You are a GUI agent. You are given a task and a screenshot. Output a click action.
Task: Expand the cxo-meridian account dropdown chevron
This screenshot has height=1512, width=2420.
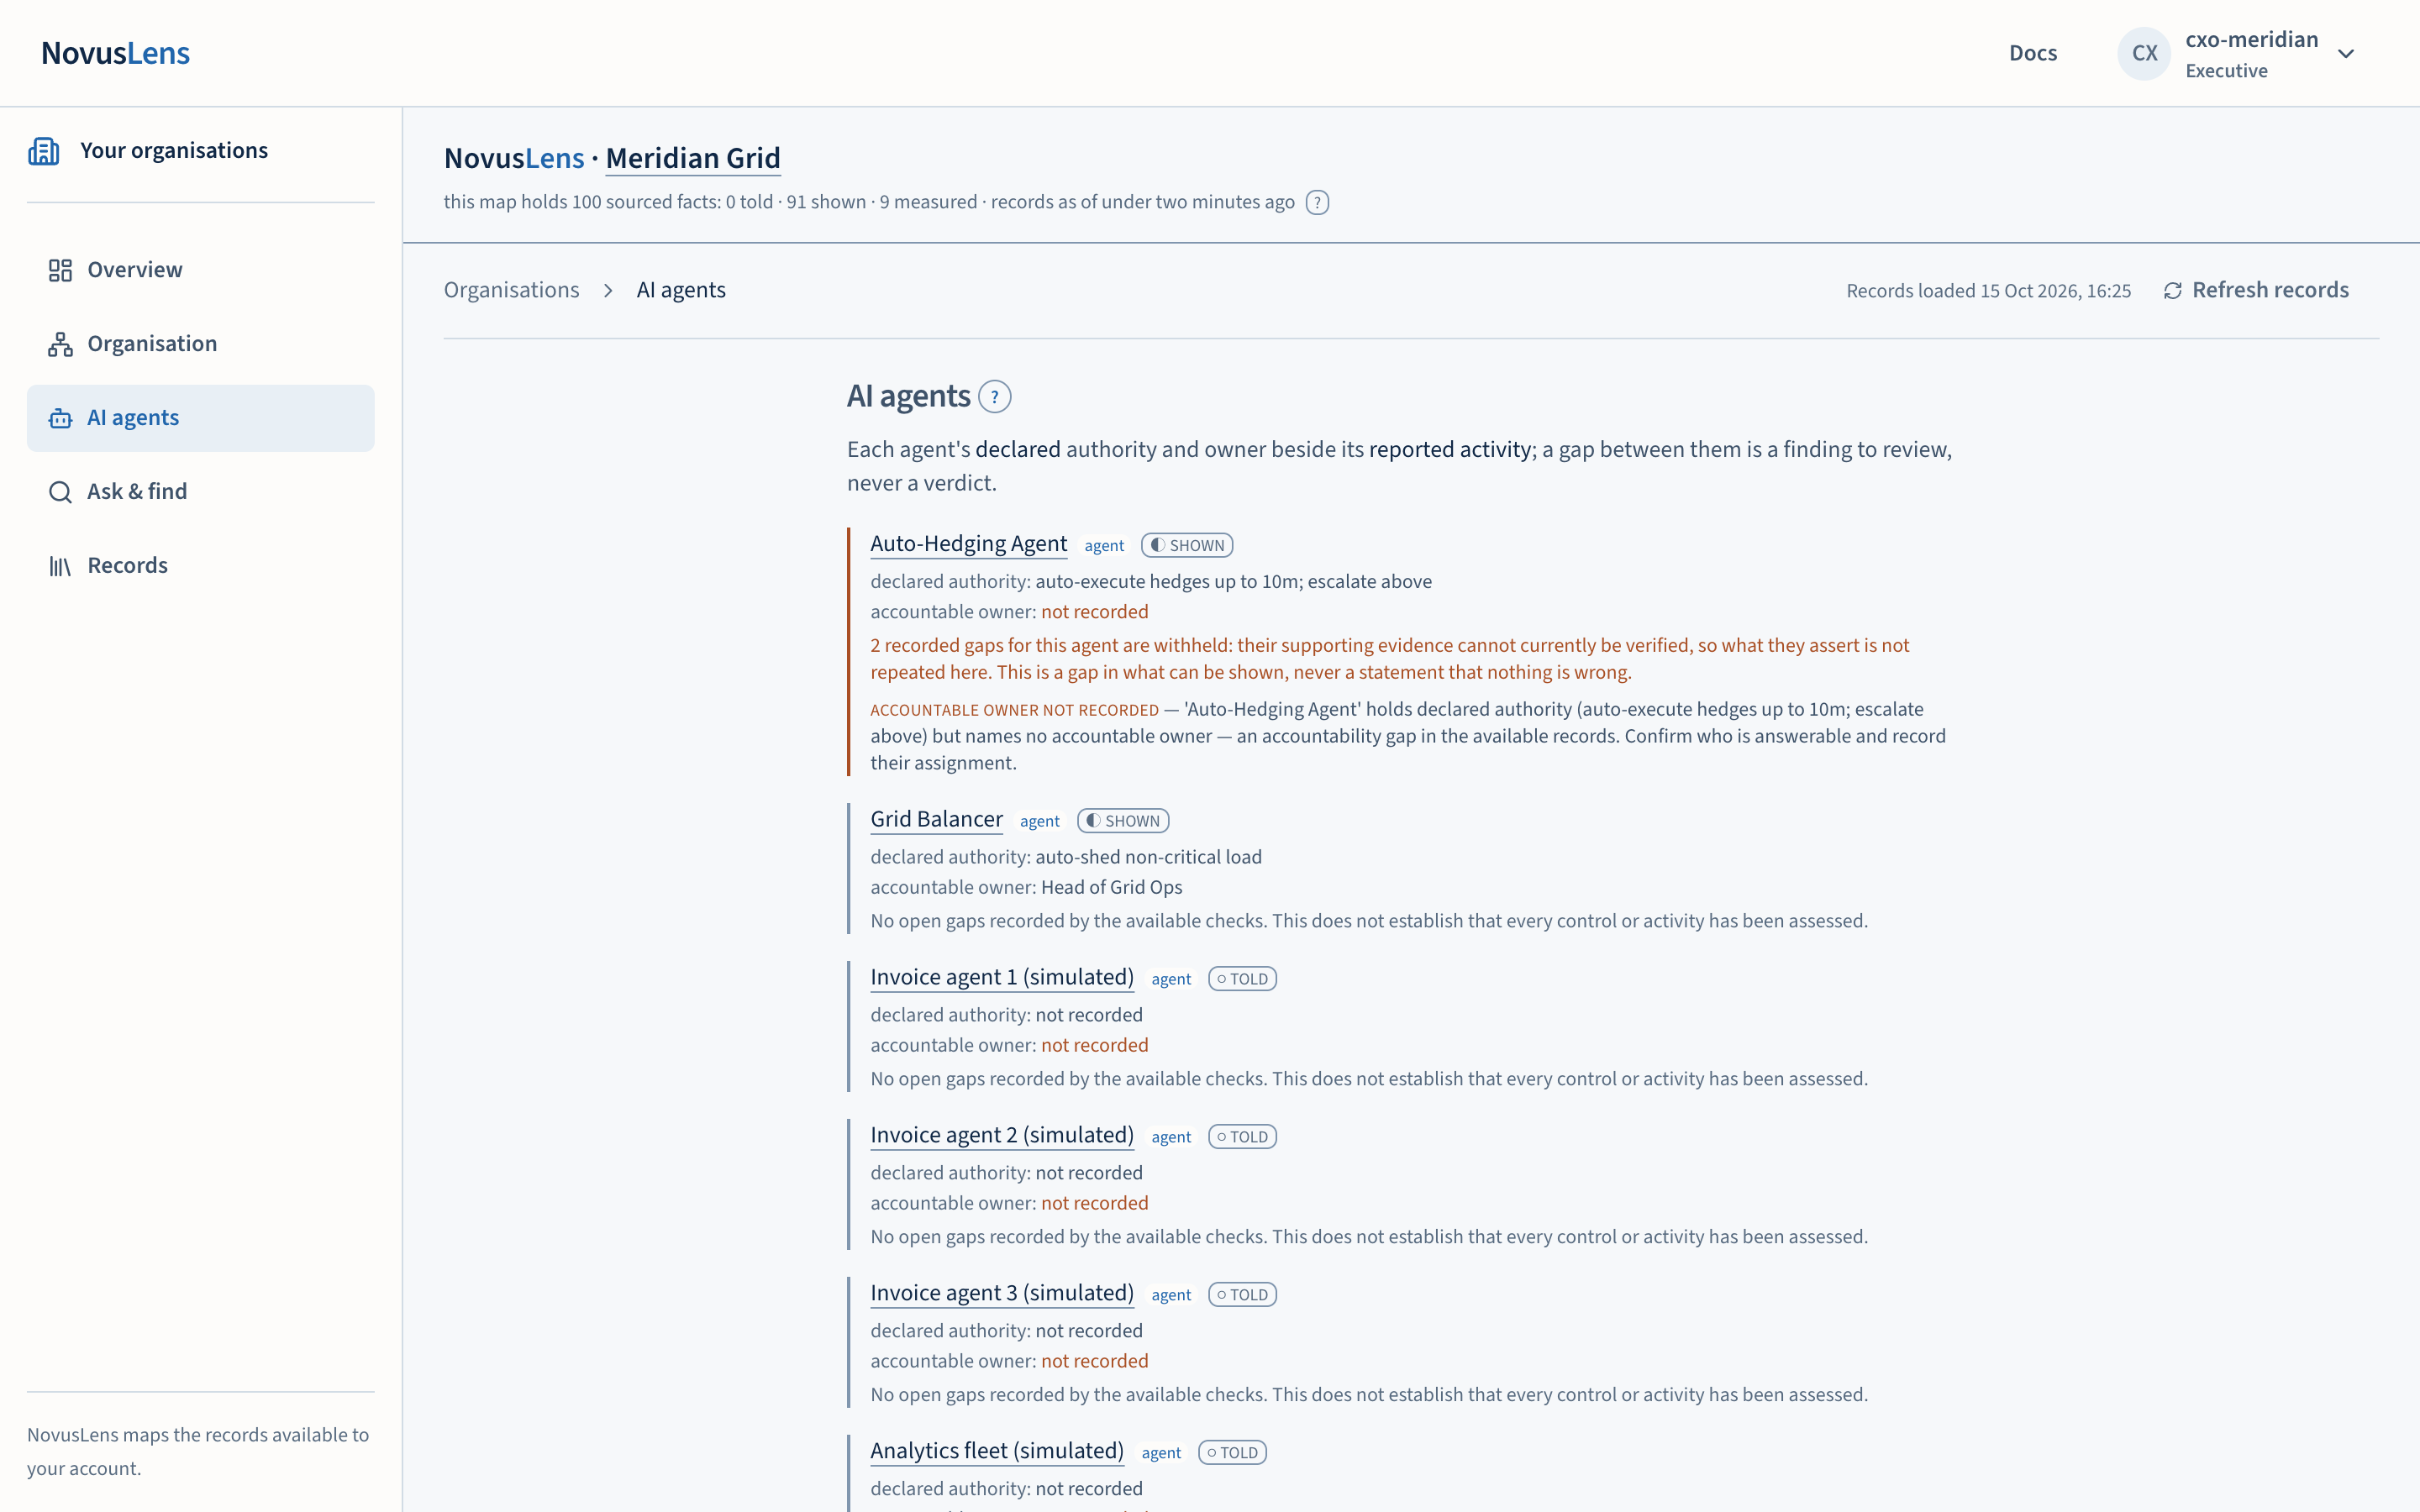(2346, 54)
